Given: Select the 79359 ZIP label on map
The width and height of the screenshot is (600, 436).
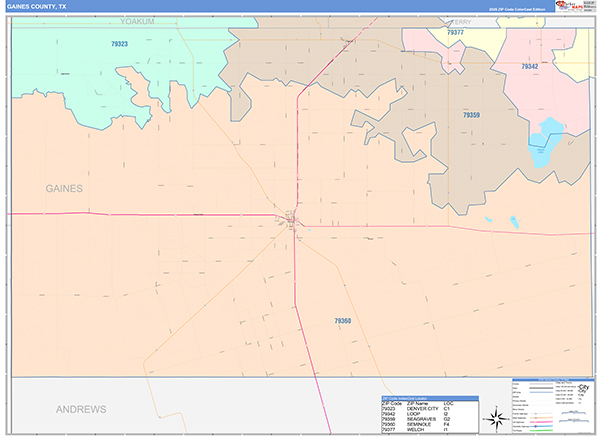Looking at the screenshot, I should (471, 115).
